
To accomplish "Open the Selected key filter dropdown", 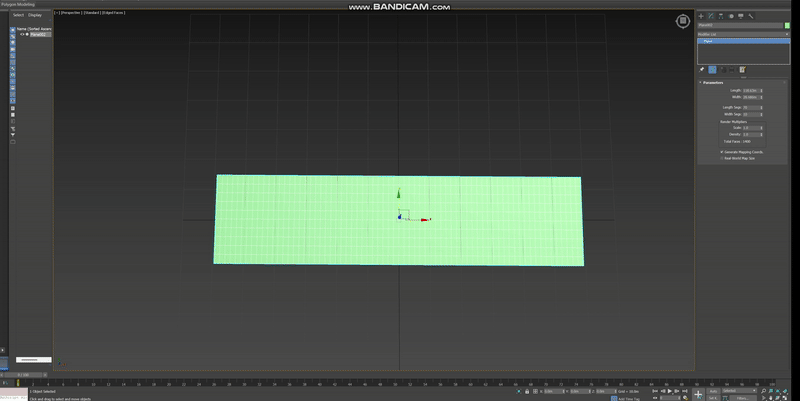I will pos(739,391).
